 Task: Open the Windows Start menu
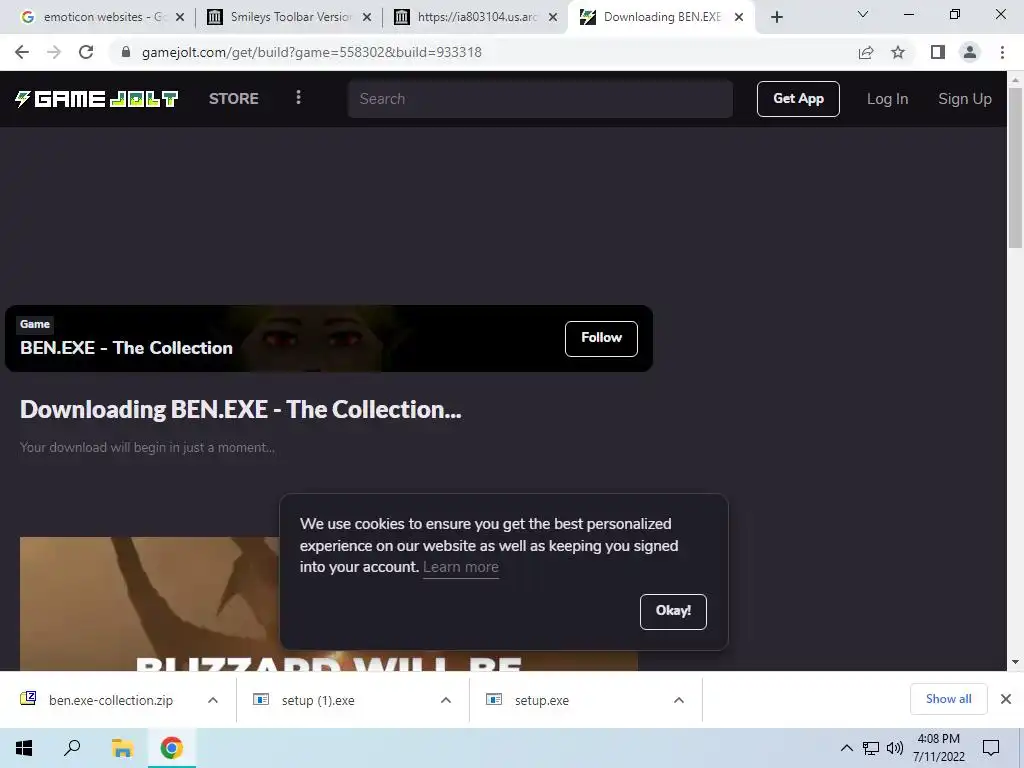tap(24, 748)
